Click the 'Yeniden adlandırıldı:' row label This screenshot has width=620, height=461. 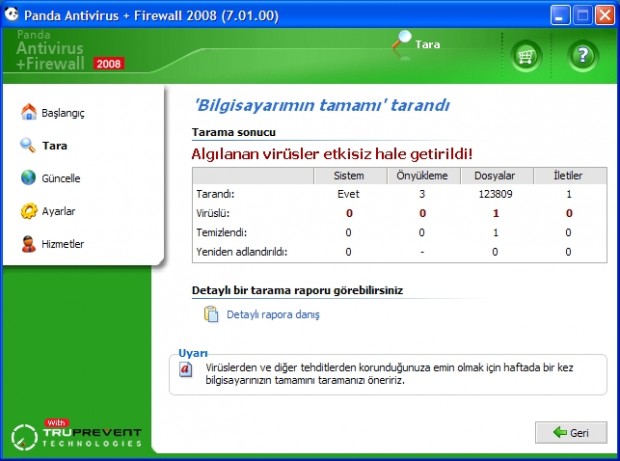tap(242, 252)
